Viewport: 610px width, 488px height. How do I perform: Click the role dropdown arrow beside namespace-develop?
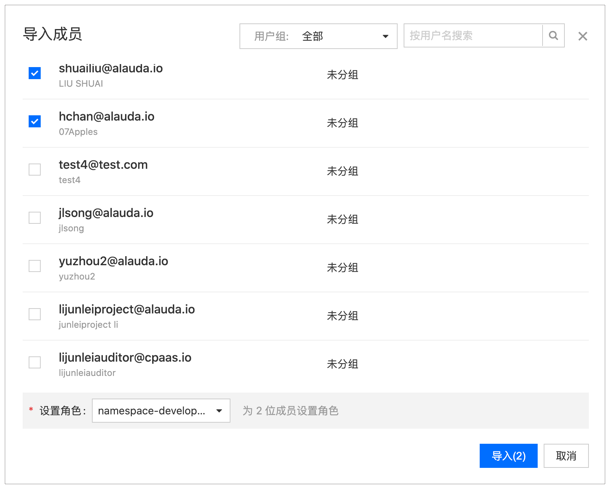click(x=219, y=411)
